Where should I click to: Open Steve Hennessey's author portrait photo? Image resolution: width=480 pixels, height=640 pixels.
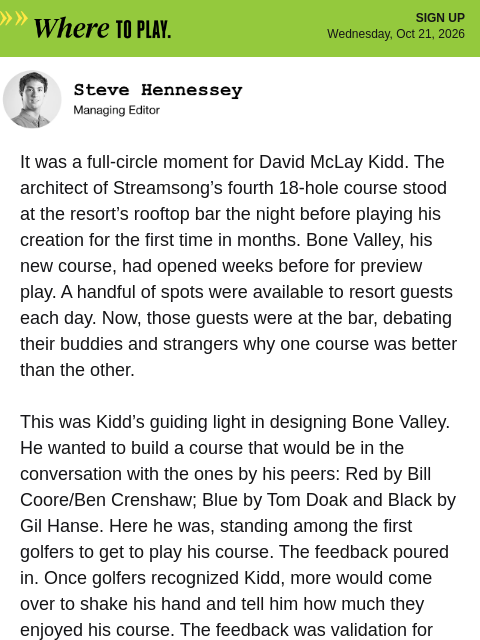pyautogui.click(x=32, y=99)
